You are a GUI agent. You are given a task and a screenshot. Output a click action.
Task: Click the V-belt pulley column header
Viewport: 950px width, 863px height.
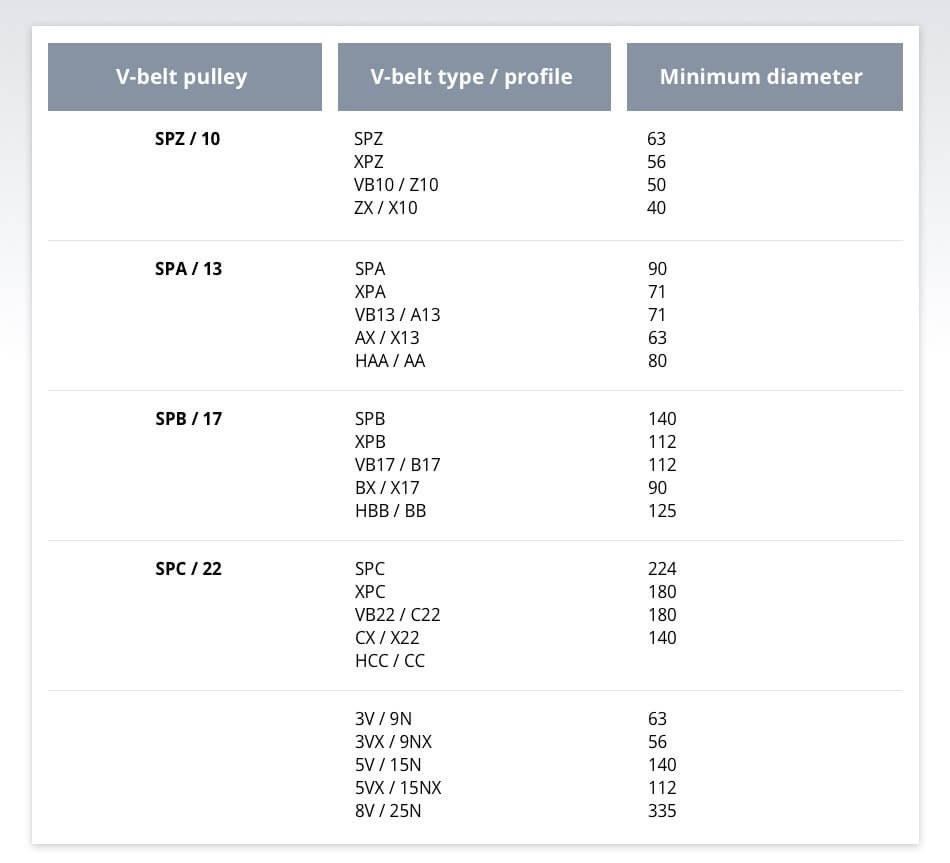click(185, 77)
